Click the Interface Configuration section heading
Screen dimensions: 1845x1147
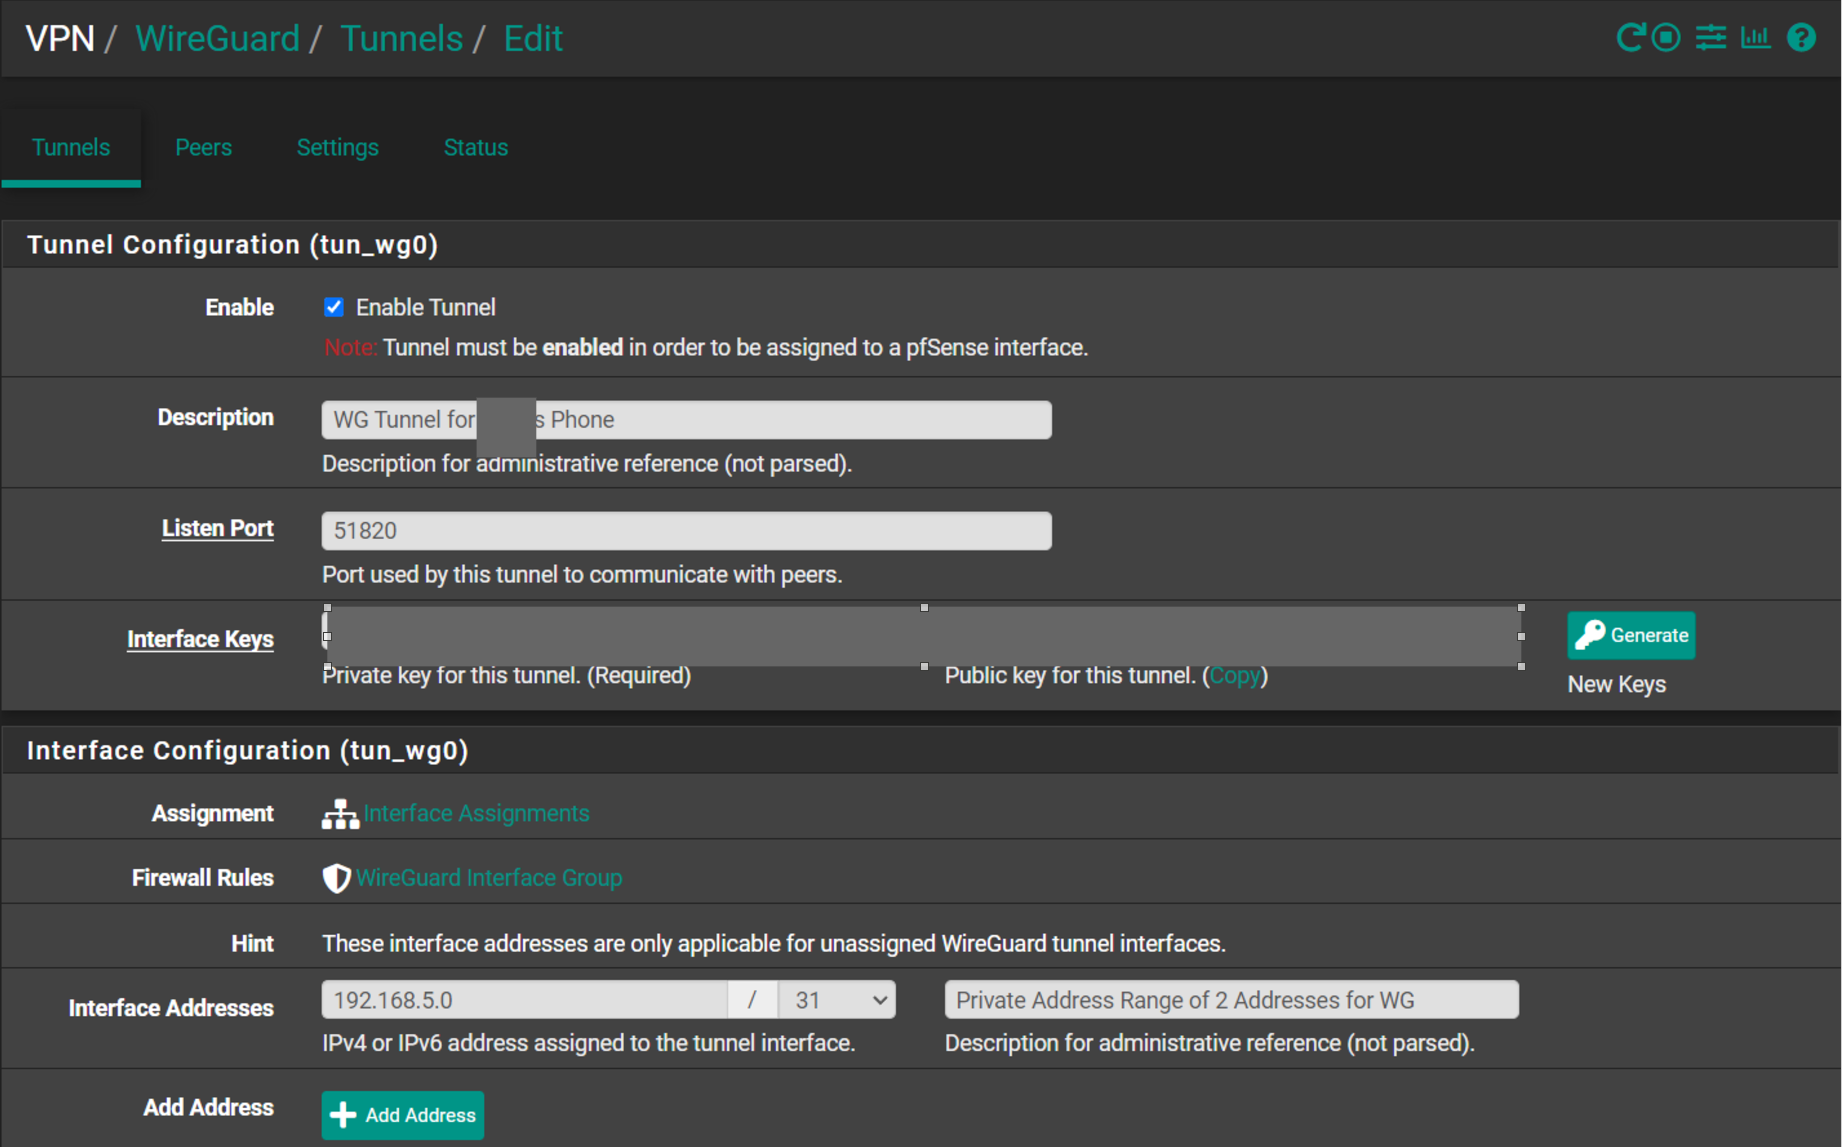coord(247,751)
